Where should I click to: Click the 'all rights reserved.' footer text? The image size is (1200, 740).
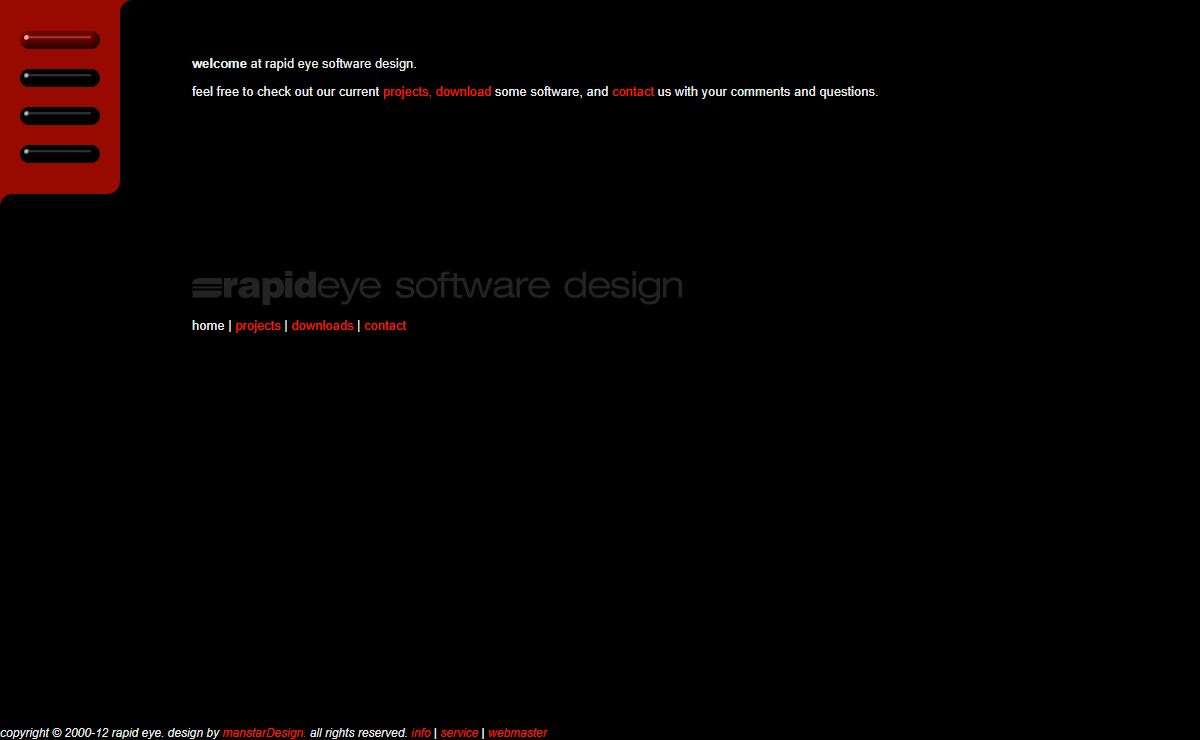point(358,733)
